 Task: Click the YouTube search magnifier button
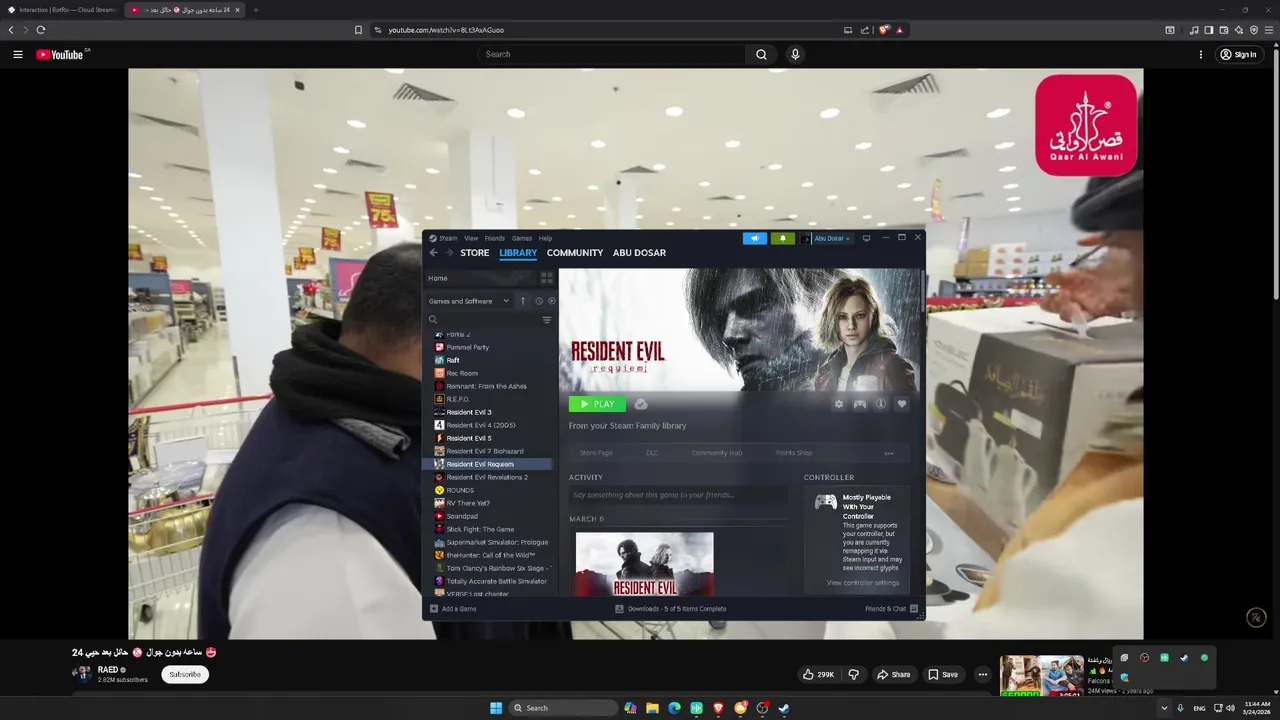click(761, 55)
